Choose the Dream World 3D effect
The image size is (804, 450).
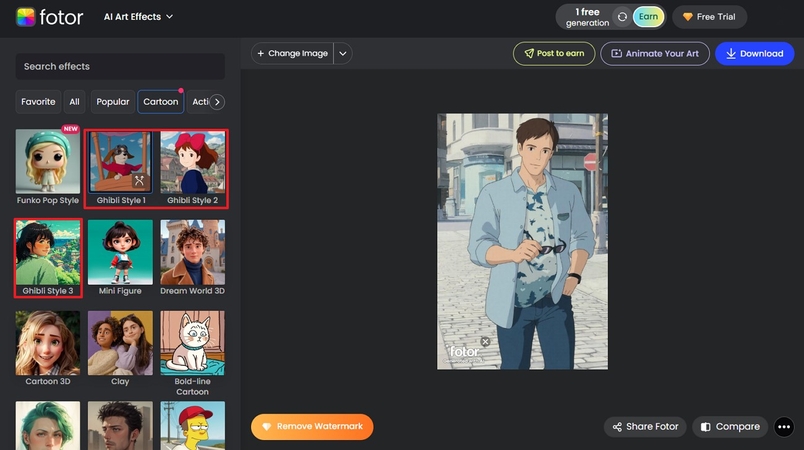coord(192,257)
